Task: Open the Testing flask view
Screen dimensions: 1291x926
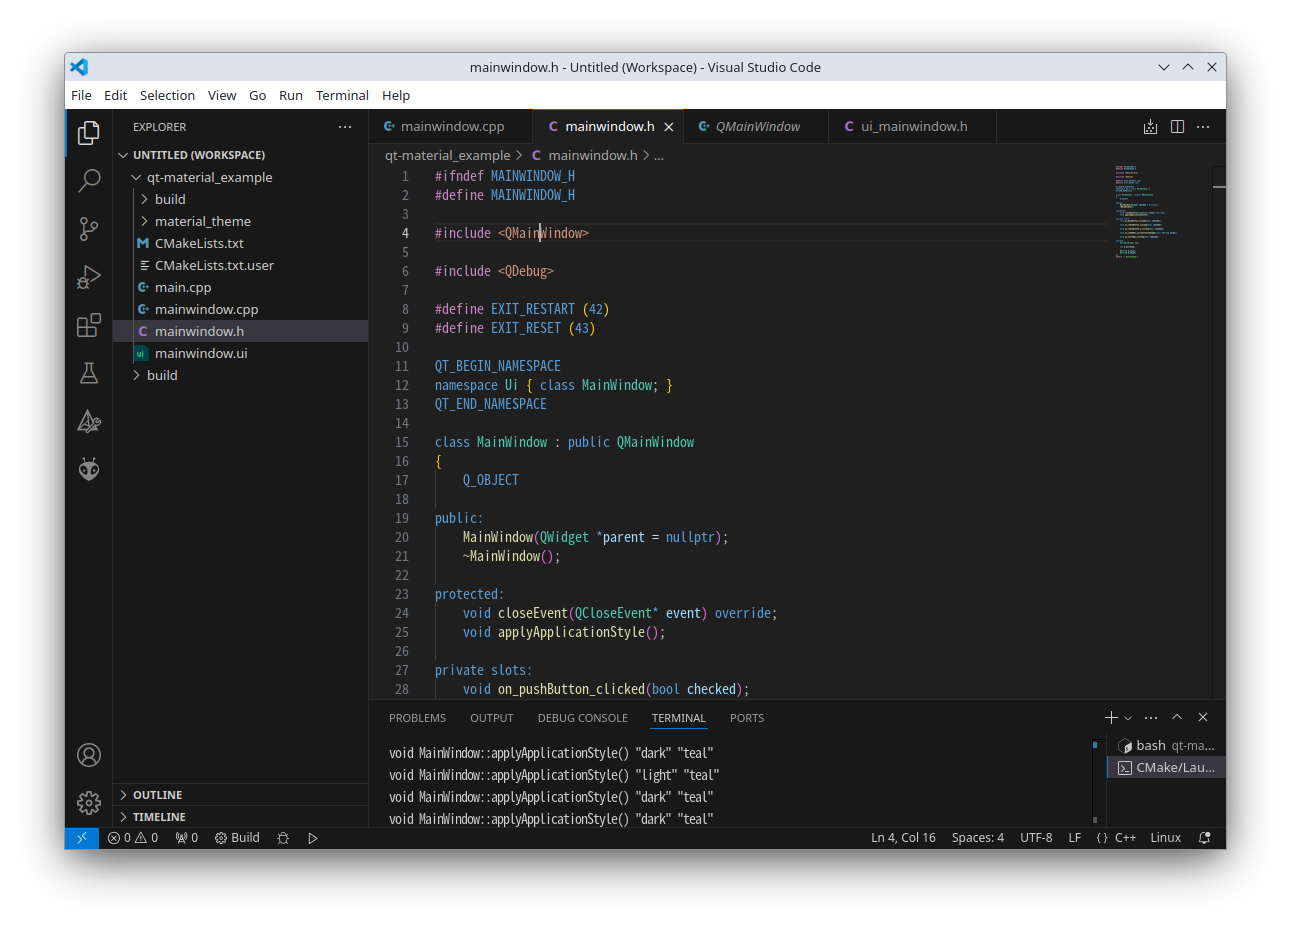Action: click(x=89, y=373)
